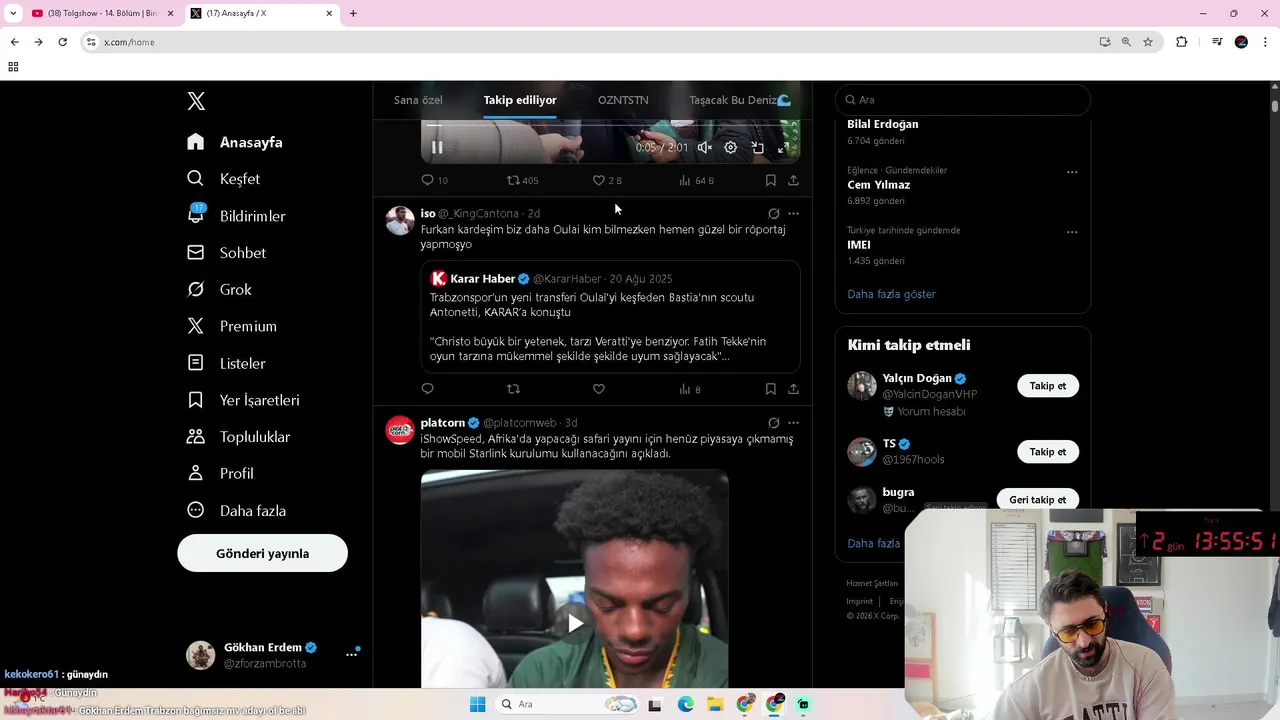This screenshot has height=720, width=1280.
Task: Bookmark this page with the star icon
Action: click(x=1148, y=42)
